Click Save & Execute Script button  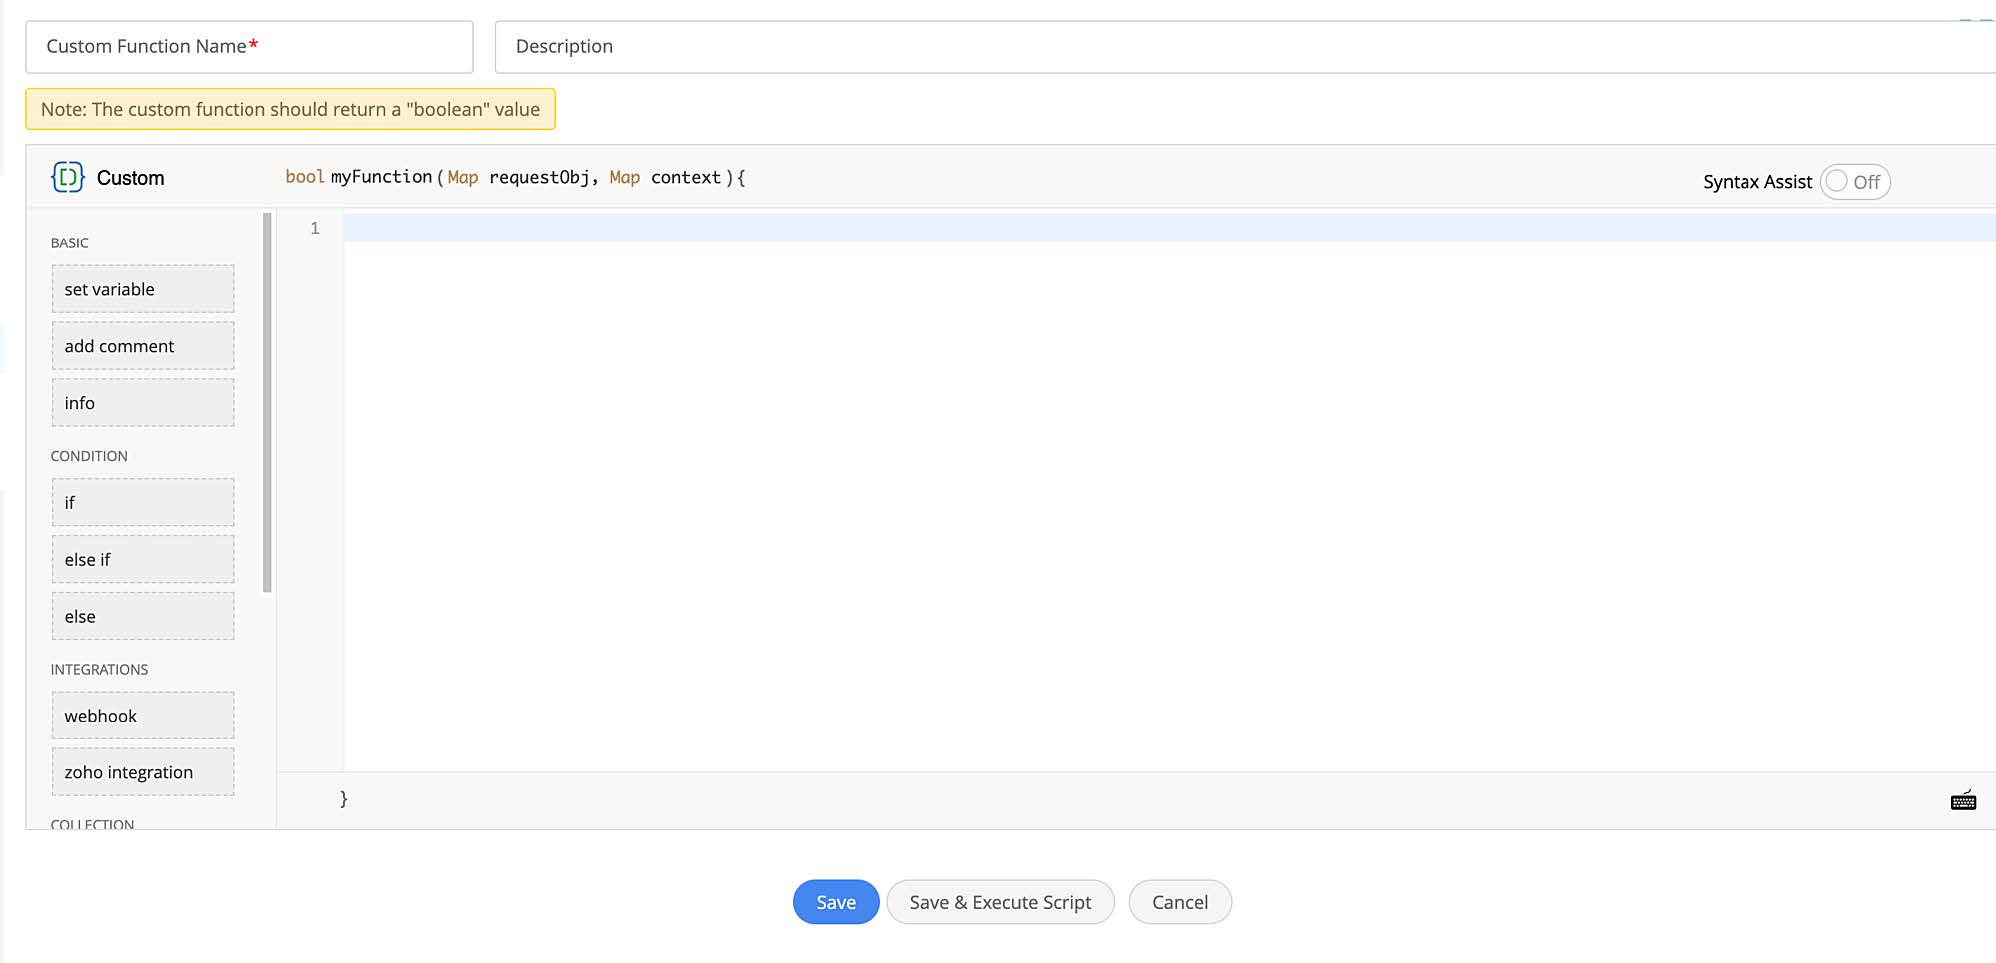[x=1000, y=902]
